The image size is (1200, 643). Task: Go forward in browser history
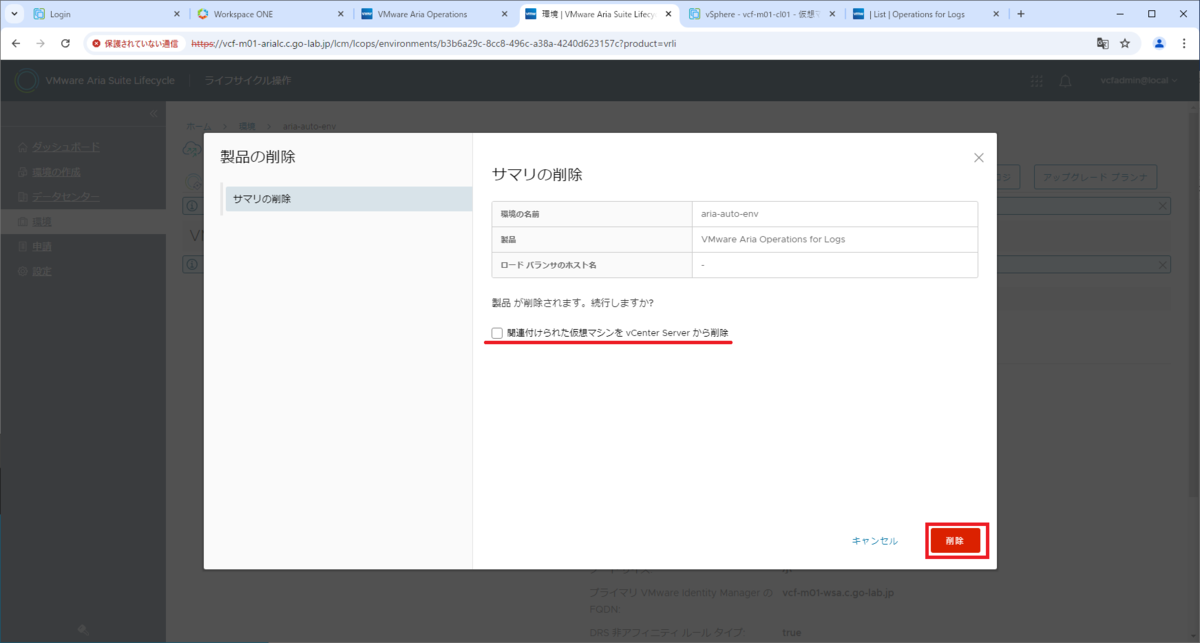(40, 43)
